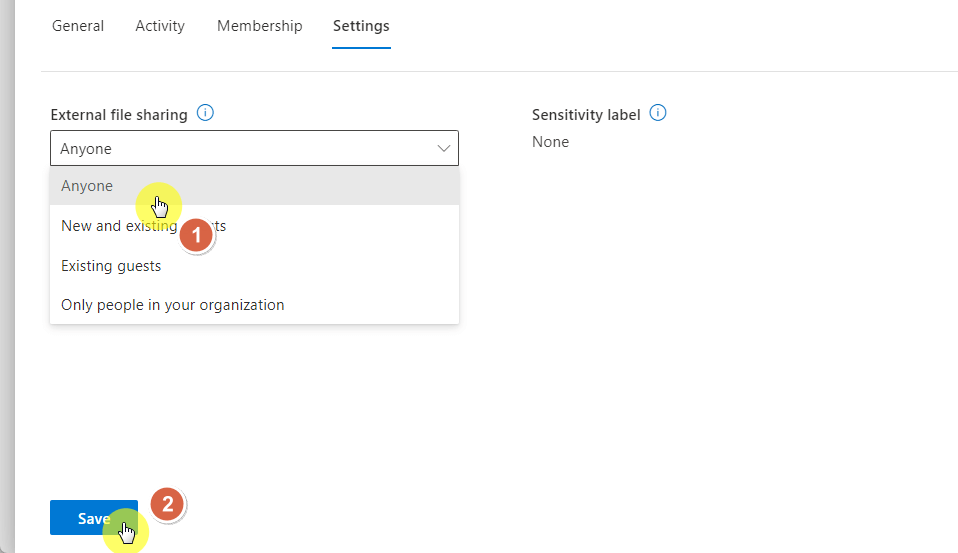This screenshot has width=958, height=553.
Task: Select the Settings tab
Action: (361, 26)
